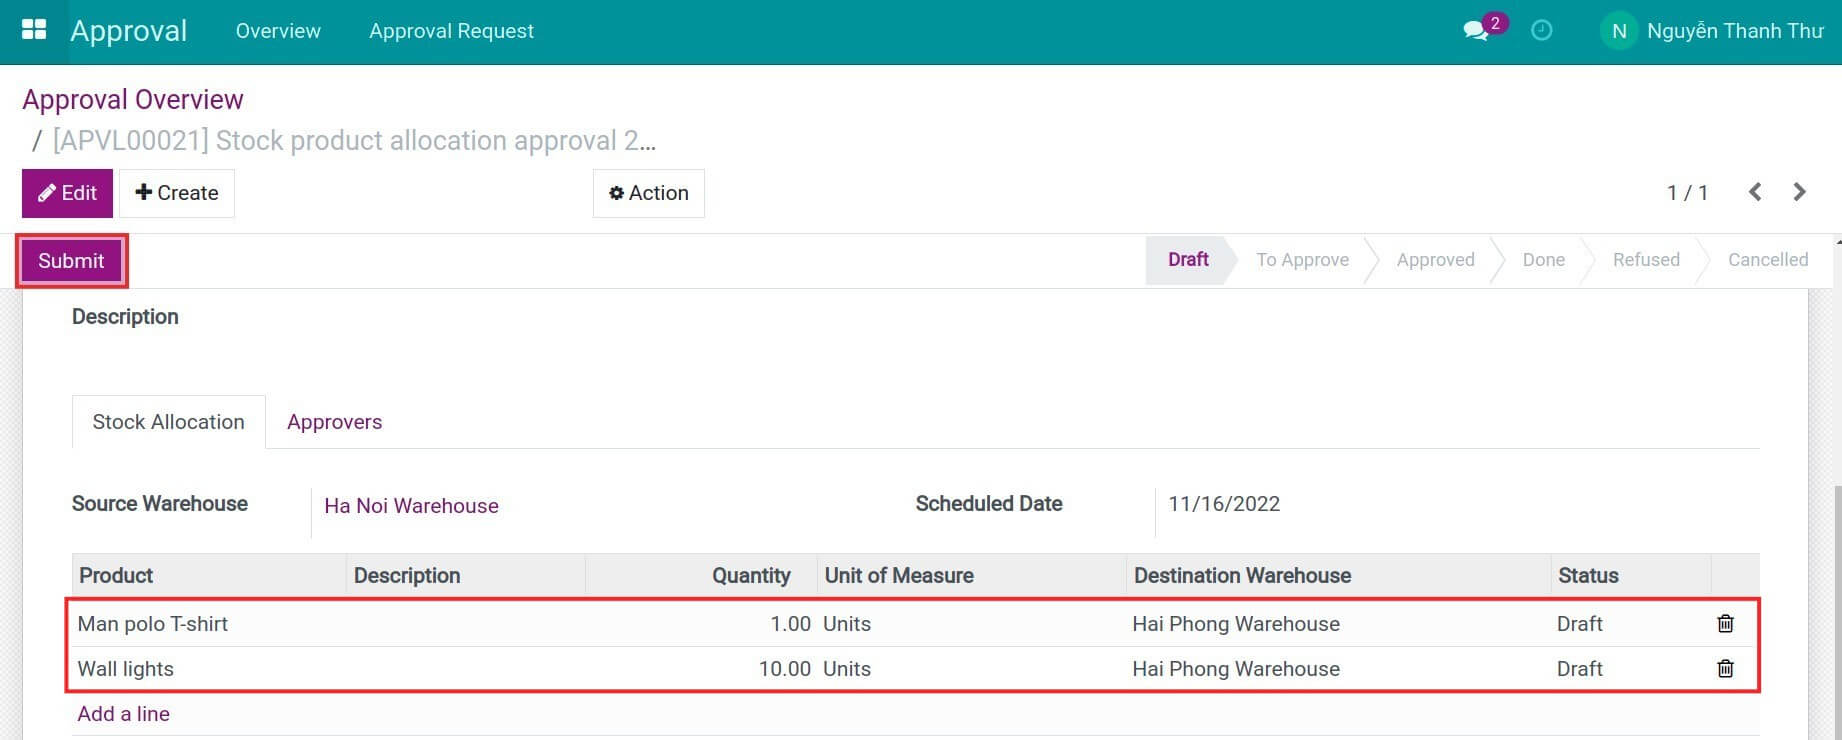Image resolution: width=1842 pixels, height=740 pixels.
Task: Open the Action dropdown menu
Action: coord(648,193)
